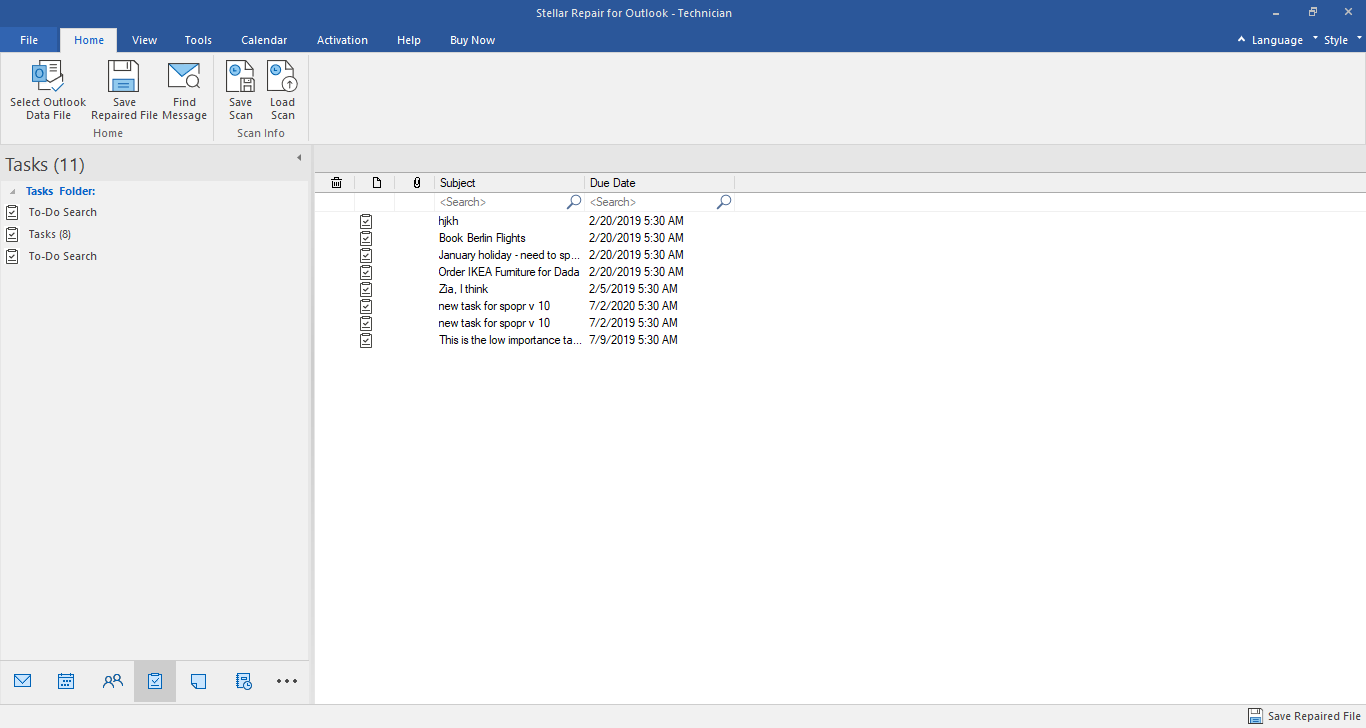Viewport: 1366px width, 728px height.
Task: Click task icon for Zia, I think
Action: point(366,289)
